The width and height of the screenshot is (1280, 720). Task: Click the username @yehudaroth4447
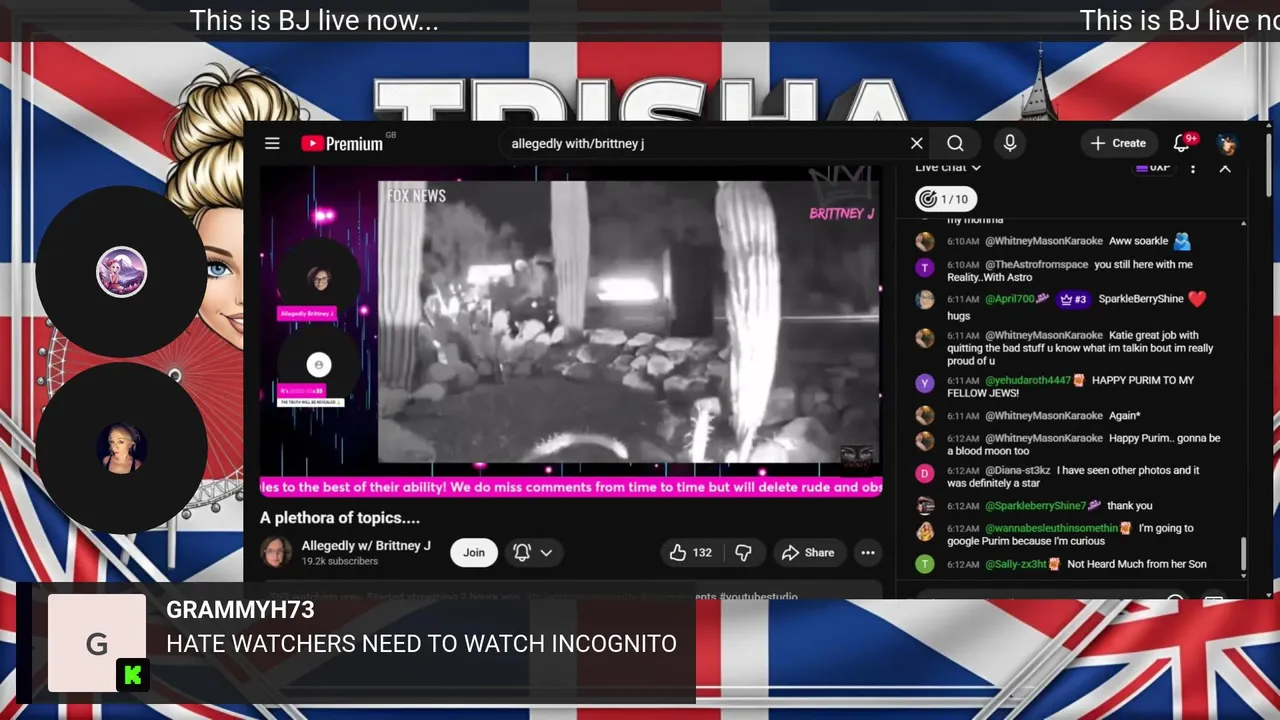[1028, 380]
